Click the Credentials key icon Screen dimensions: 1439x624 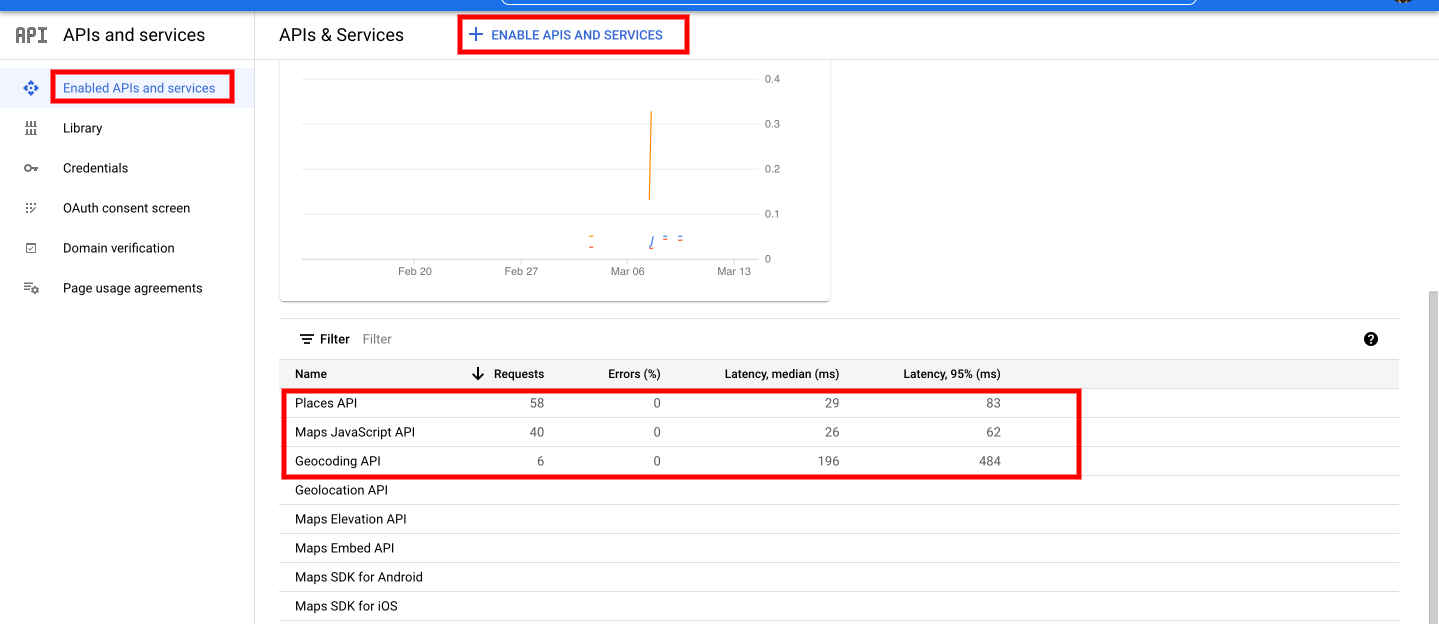tap(31, 168)
